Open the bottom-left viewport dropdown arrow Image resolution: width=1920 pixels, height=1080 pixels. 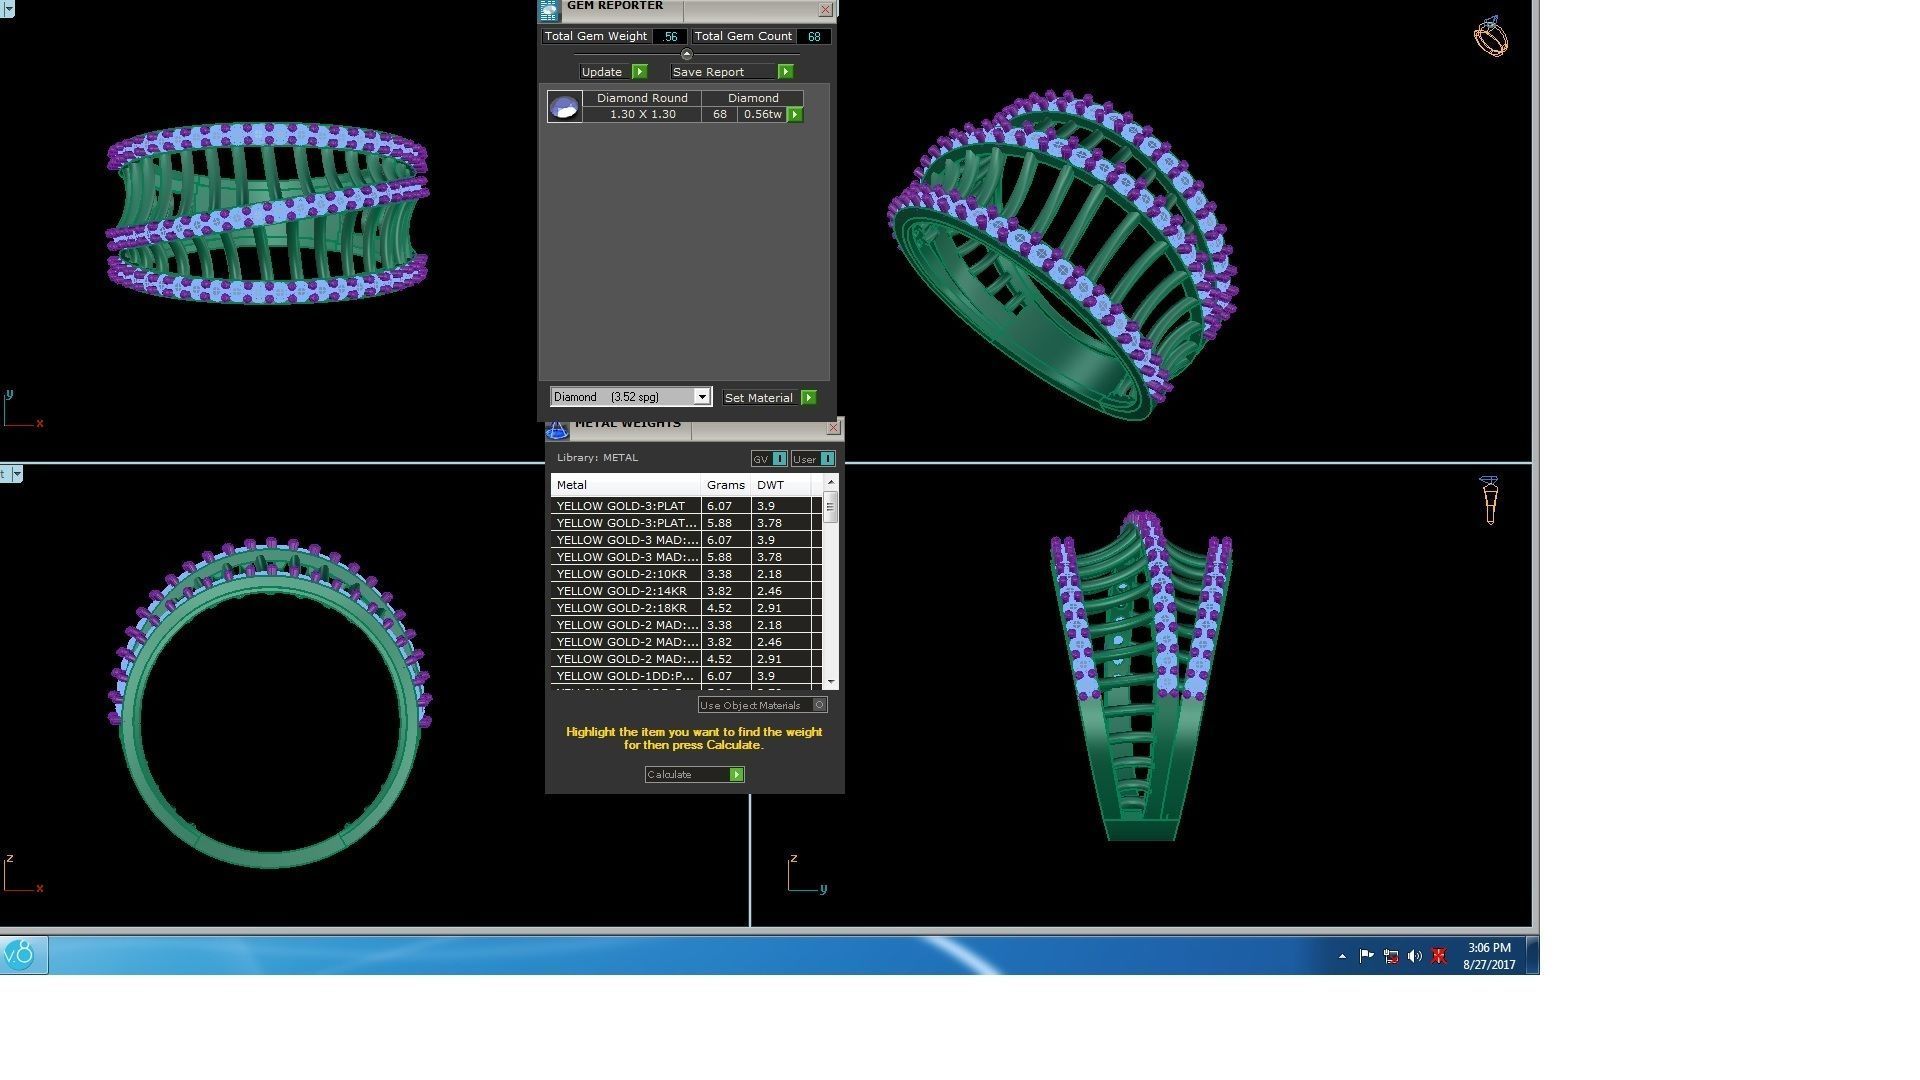[x=16, y=474]
